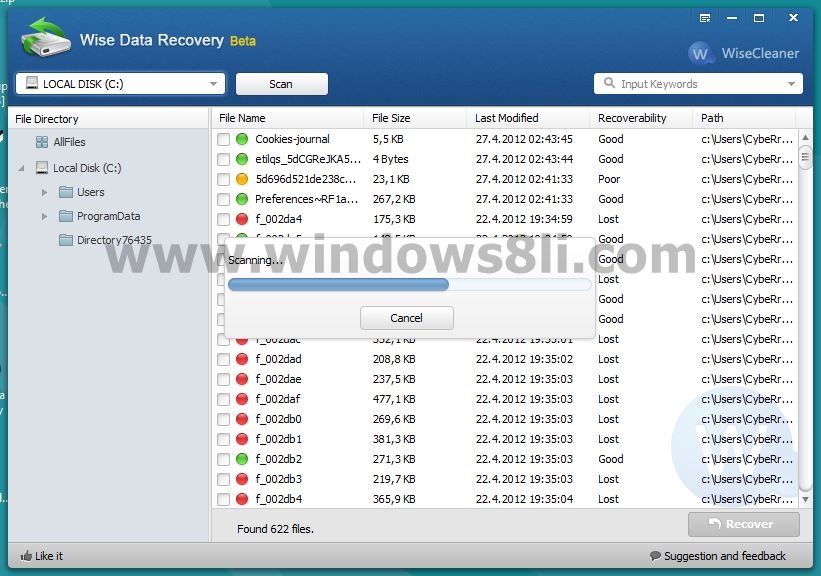Select the f_002db0 file name
821x576 pixels.
click(279, 419)
